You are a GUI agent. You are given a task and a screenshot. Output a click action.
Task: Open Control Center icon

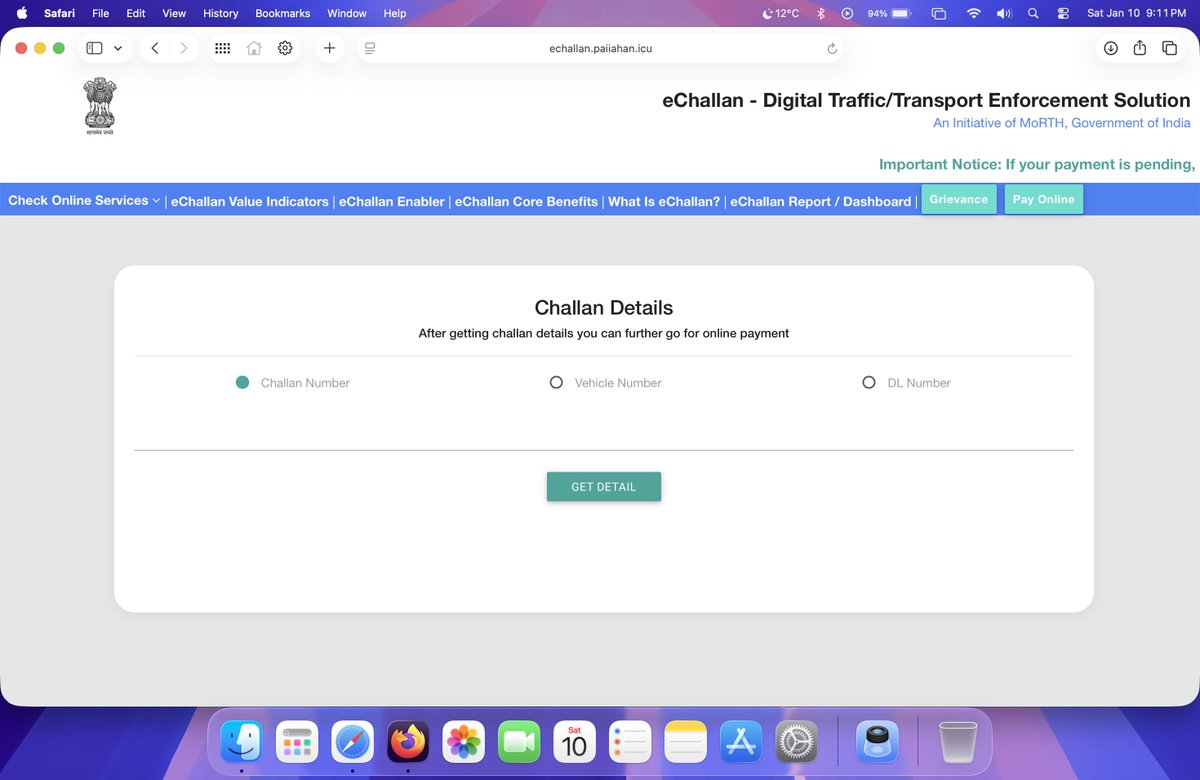pyautogui.click(x=1063, y=13)
